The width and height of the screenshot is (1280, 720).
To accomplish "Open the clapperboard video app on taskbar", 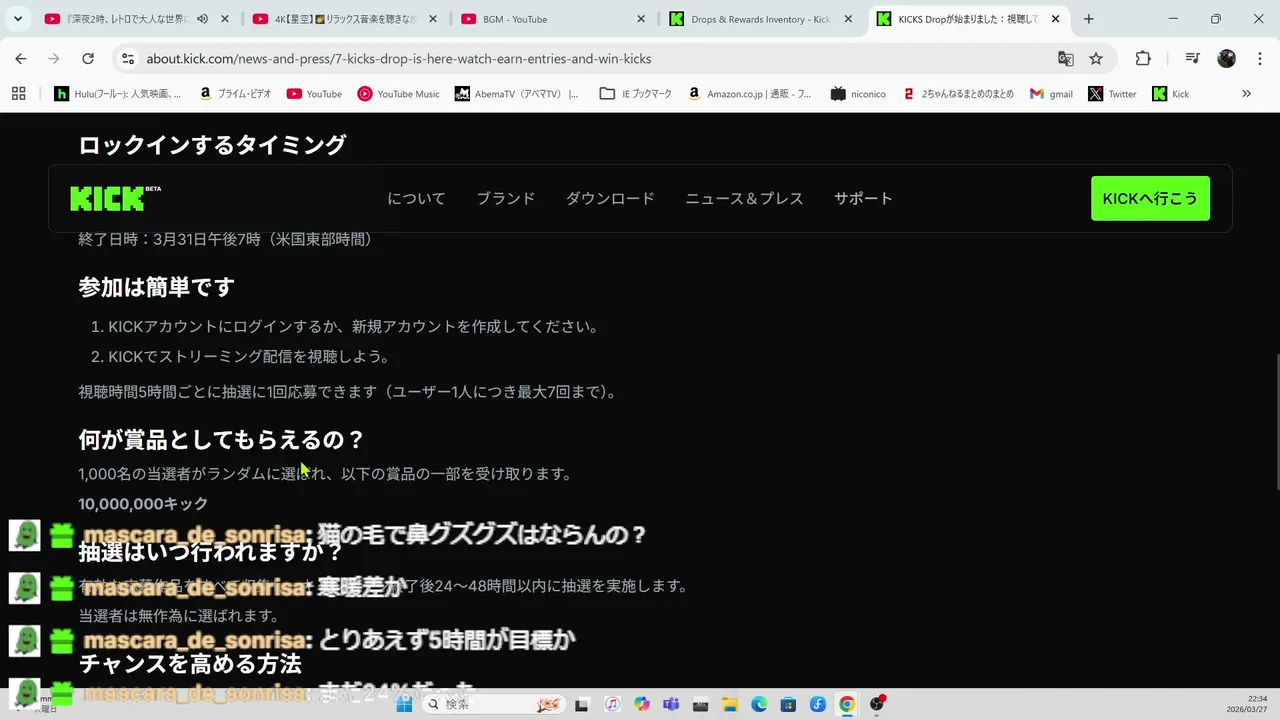I will (700, 704).
